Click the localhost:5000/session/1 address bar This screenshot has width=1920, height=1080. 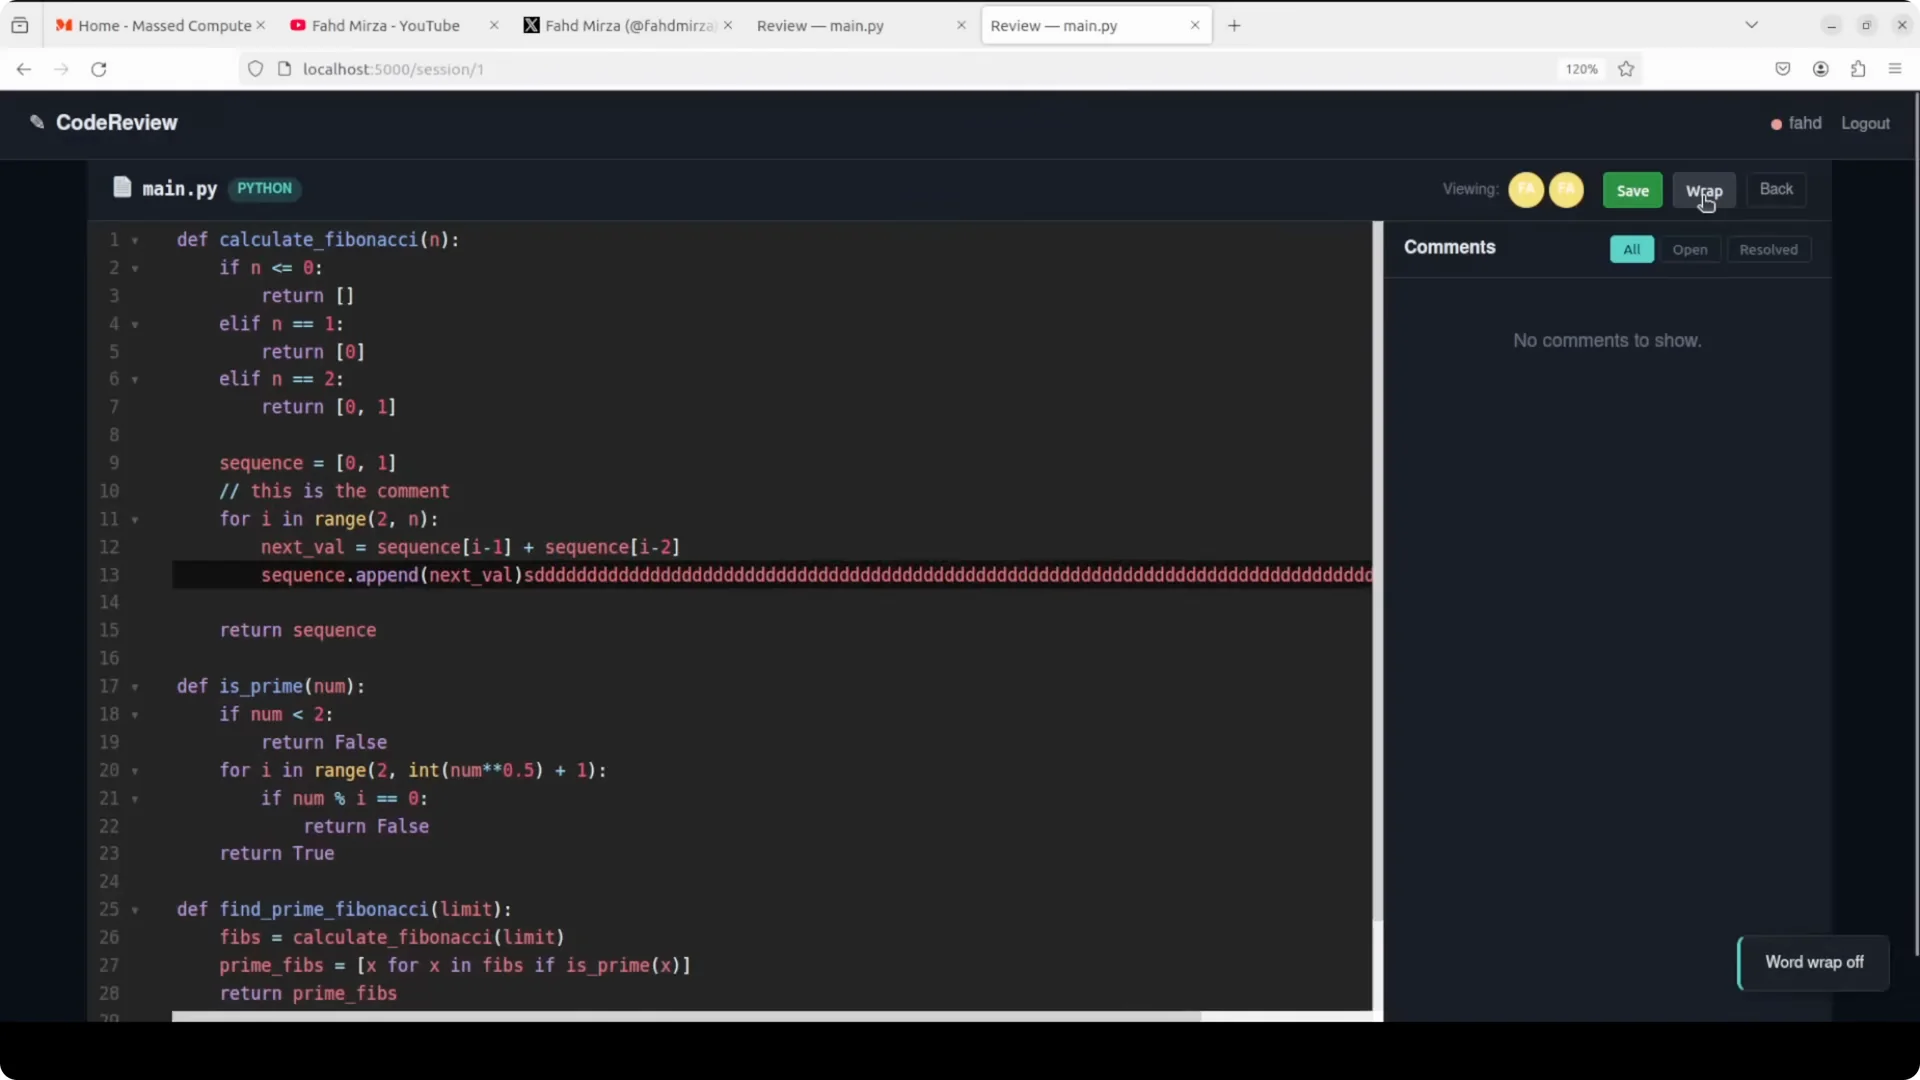click(900, 69)
